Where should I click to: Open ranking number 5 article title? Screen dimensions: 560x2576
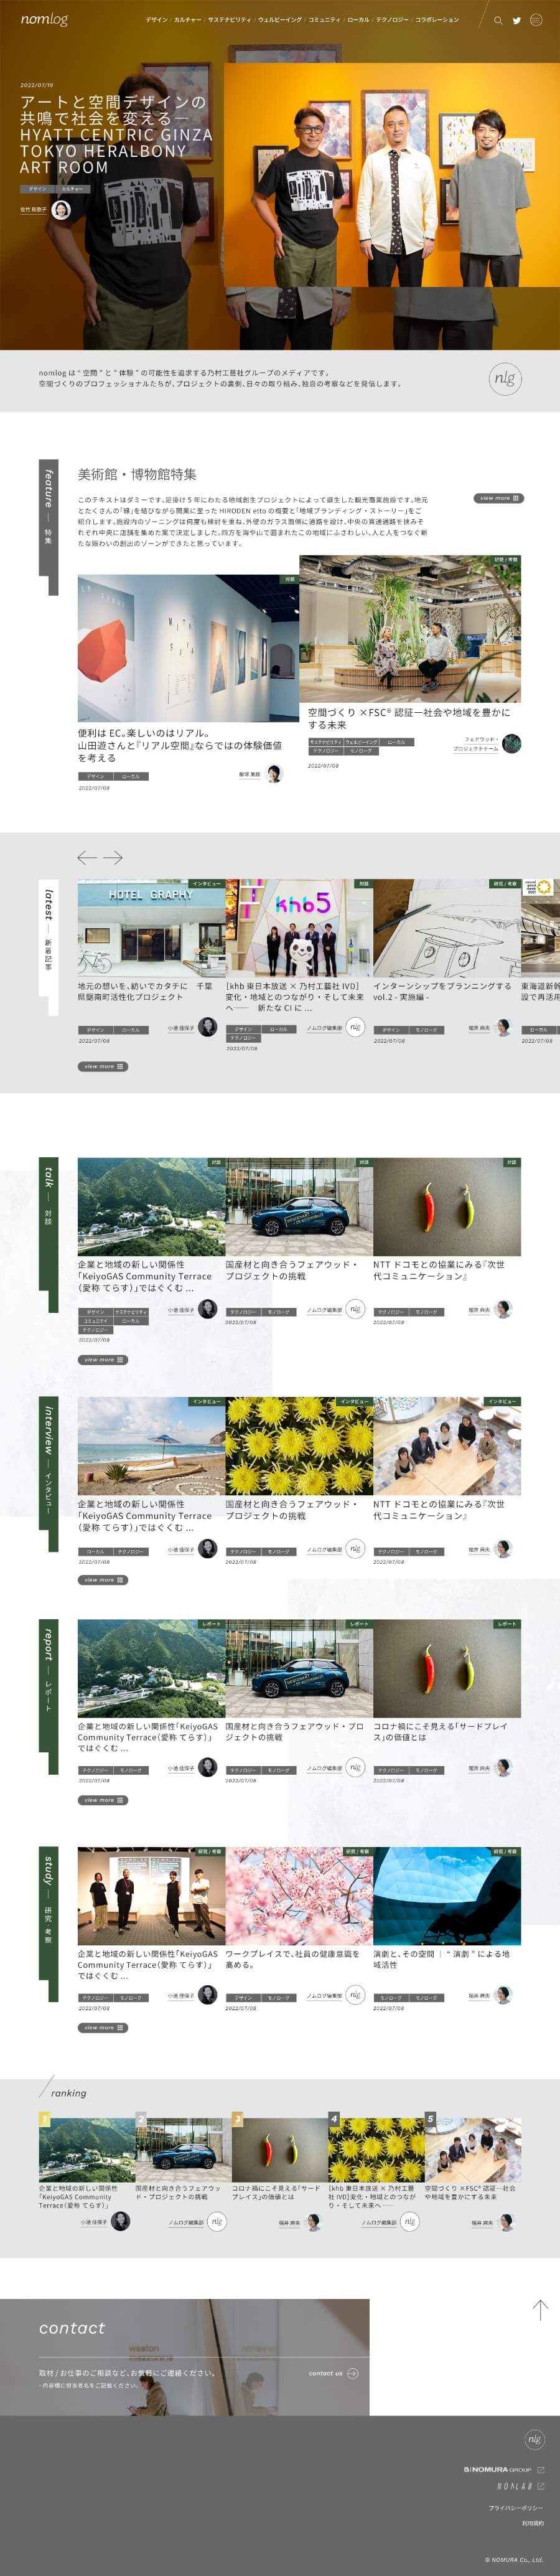point(471,2192)
